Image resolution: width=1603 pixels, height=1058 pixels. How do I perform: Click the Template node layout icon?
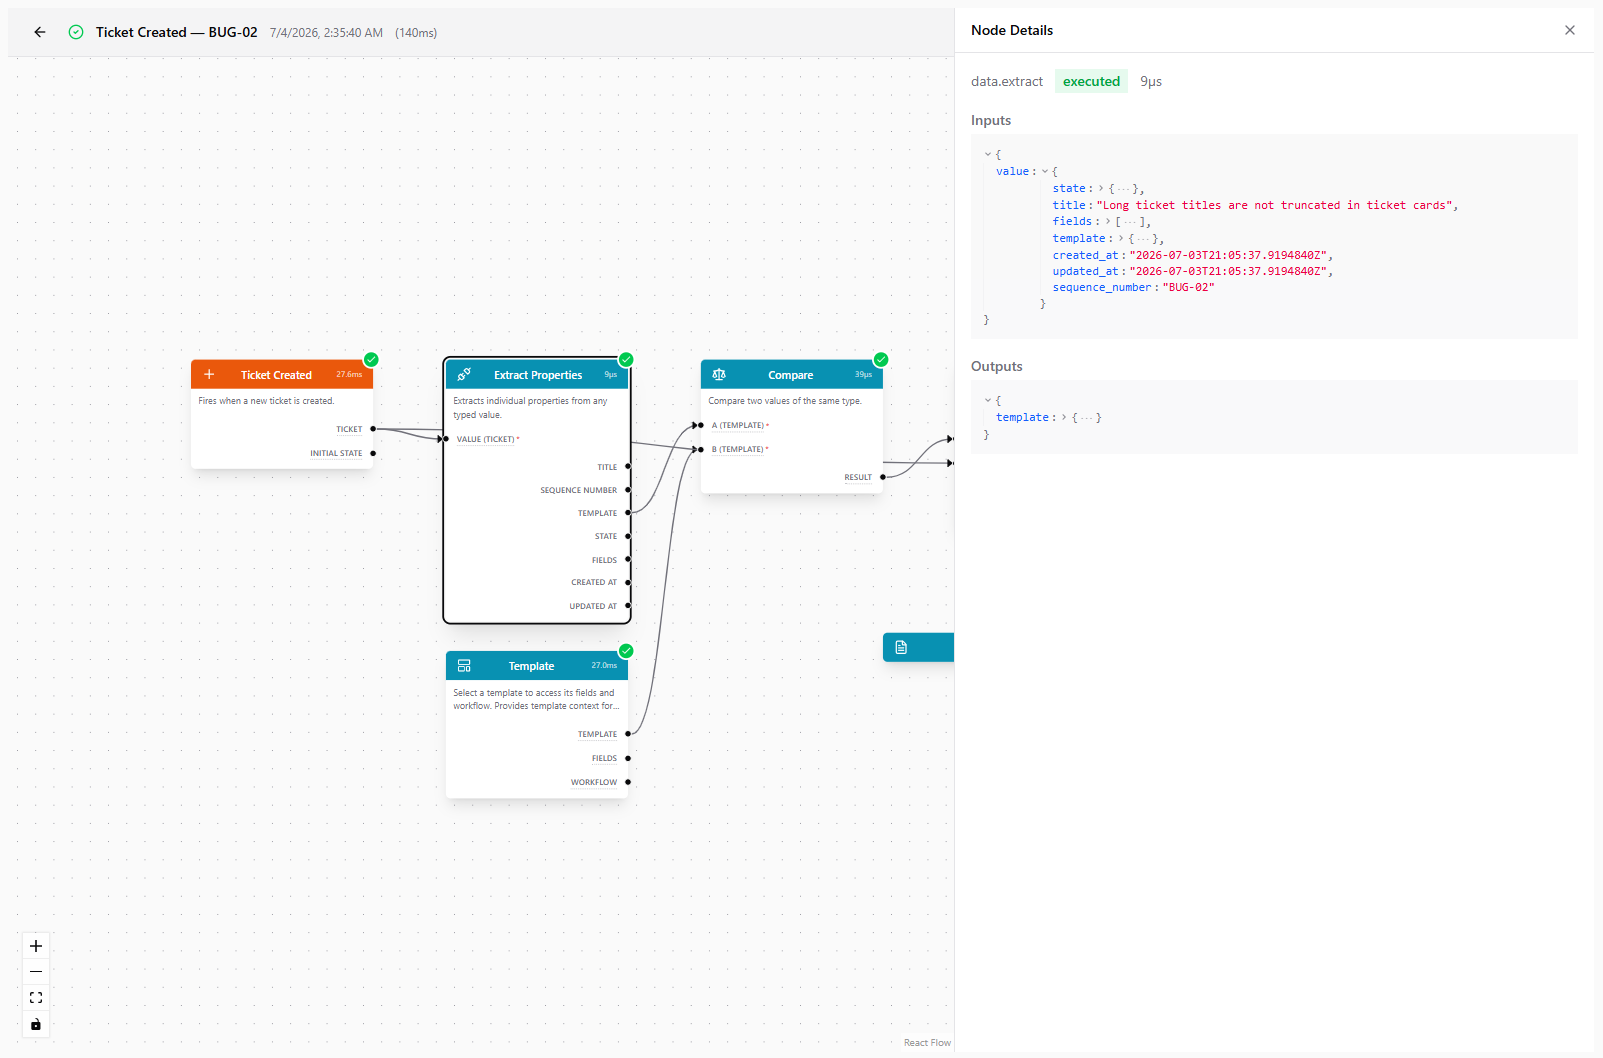[x=464, y=666]
